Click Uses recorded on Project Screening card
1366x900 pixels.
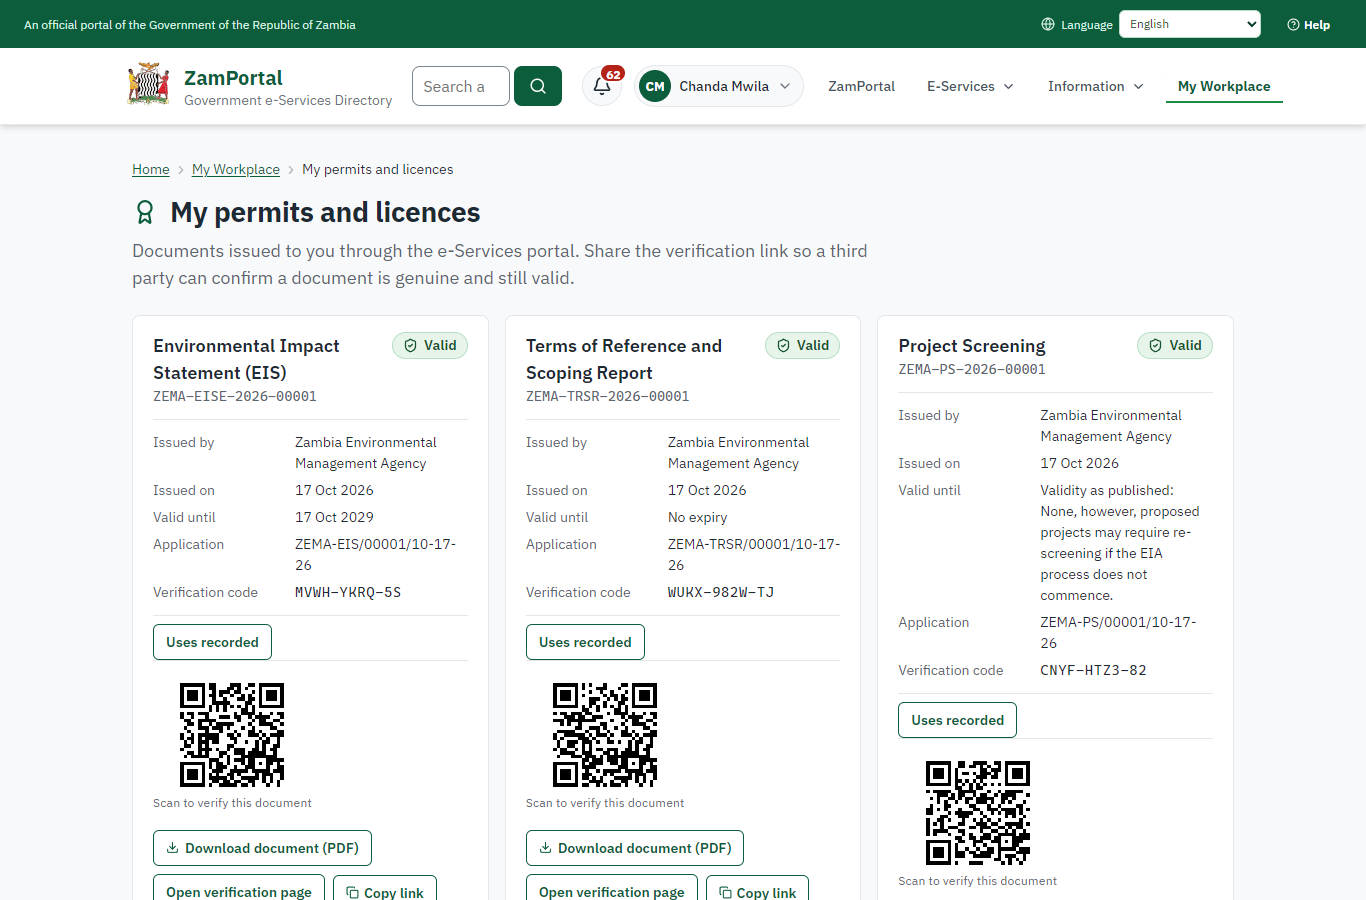point(957,720)
